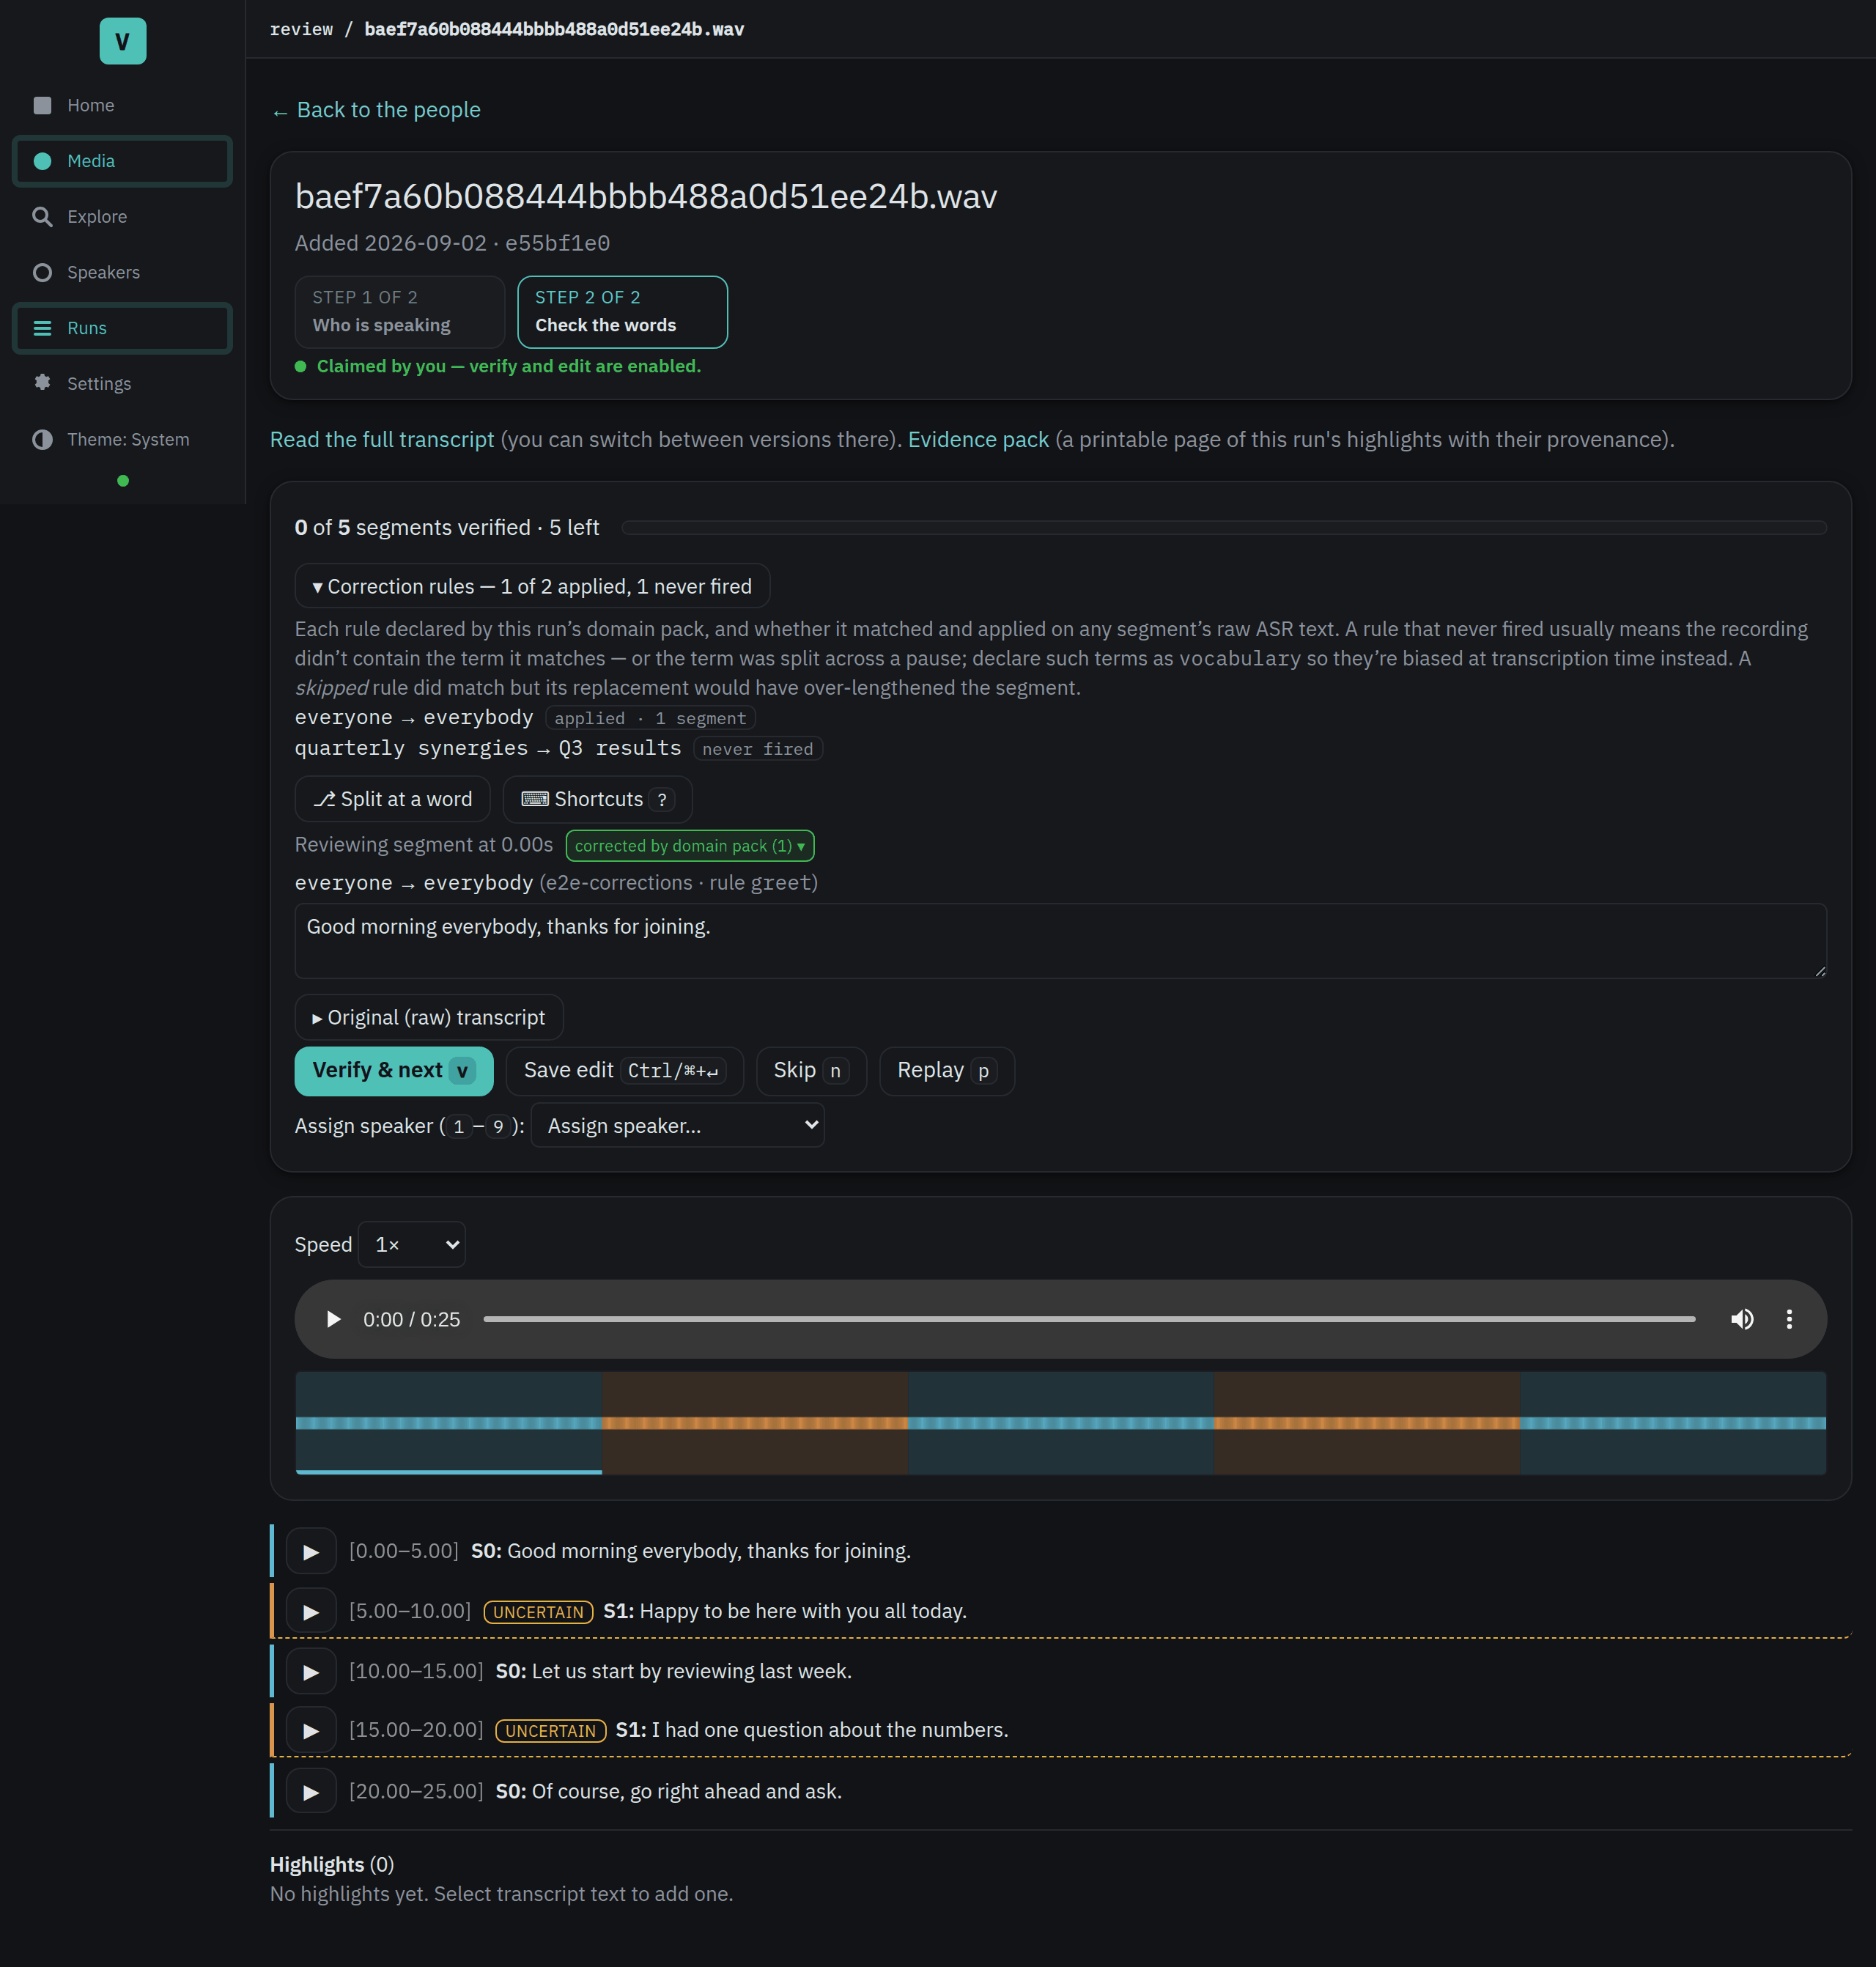
Task: Play segment 5.00–10.00
Action: (x=311, y=1611)
